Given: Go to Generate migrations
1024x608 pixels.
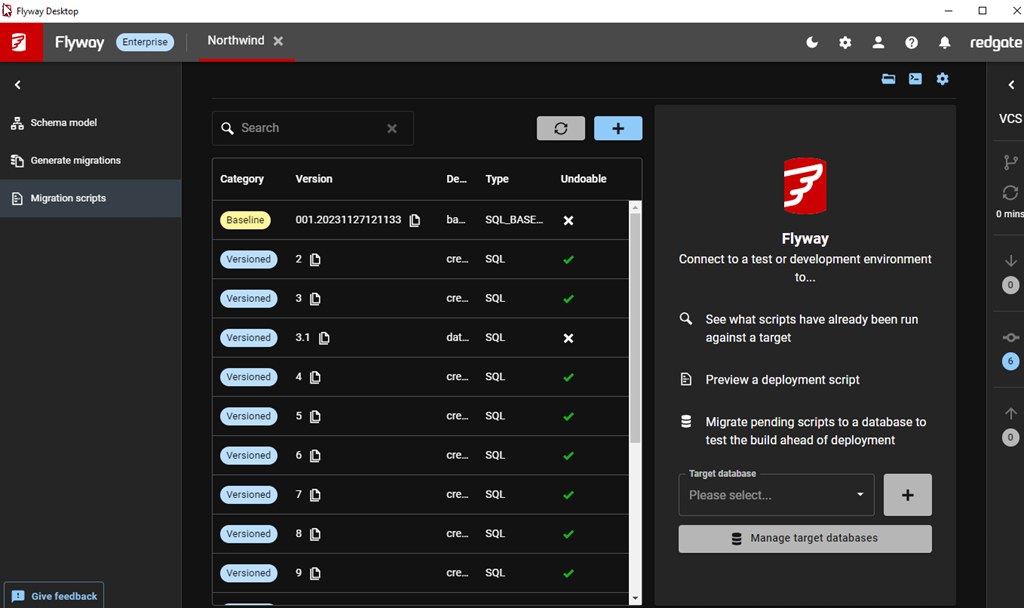Looking at the screenshot, I should click(75, 160).
